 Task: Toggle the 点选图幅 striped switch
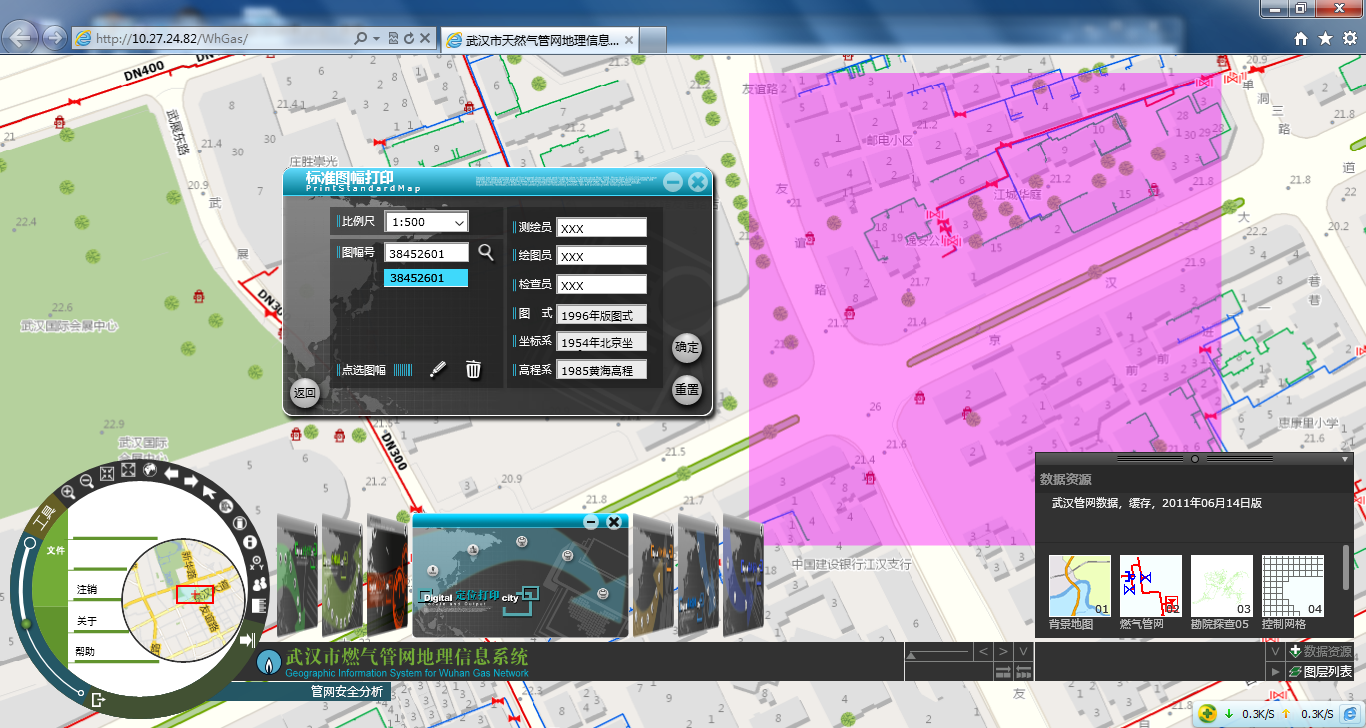pos(402,370)
